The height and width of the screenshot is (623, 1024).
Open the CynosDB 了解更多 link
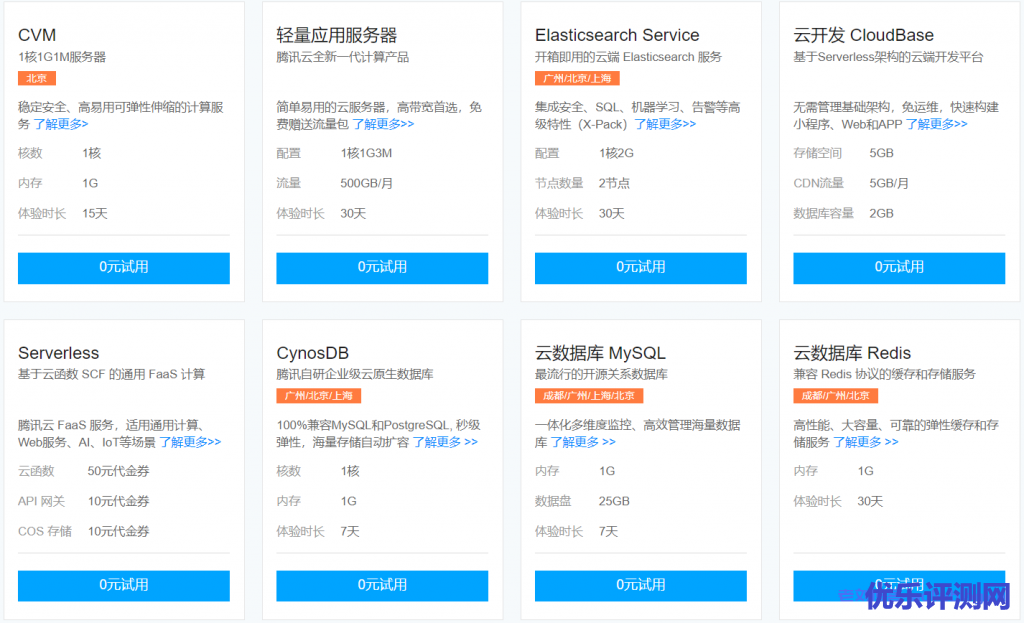click(445, 441)
